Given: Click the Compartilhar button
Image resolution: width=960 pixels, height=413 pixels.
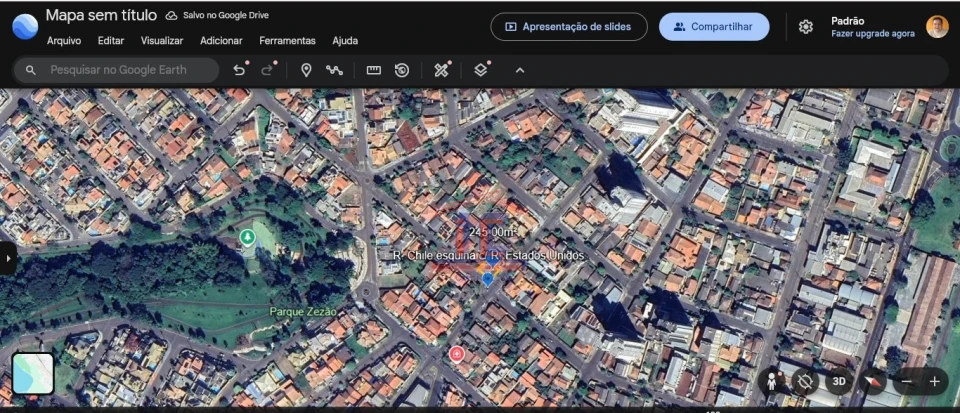Looking at the screenshot, I should tap(713, 27).
